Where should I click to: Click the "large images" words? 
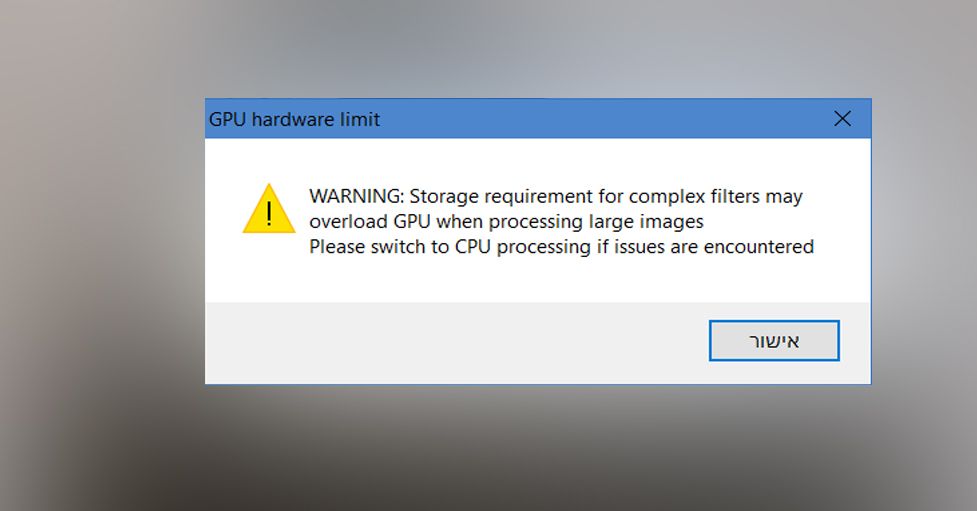point(654,222)
